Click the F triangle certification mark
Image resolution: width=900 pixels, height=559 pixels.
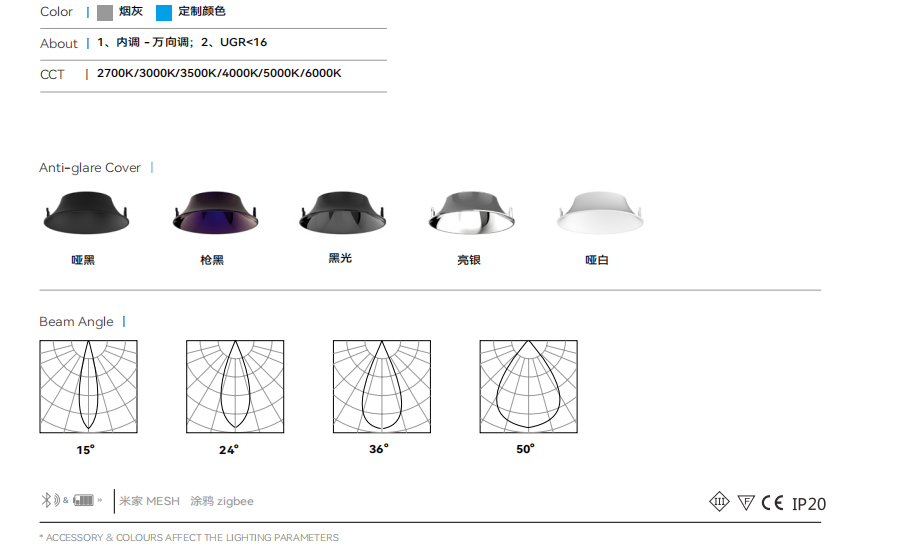pos(746,503)
